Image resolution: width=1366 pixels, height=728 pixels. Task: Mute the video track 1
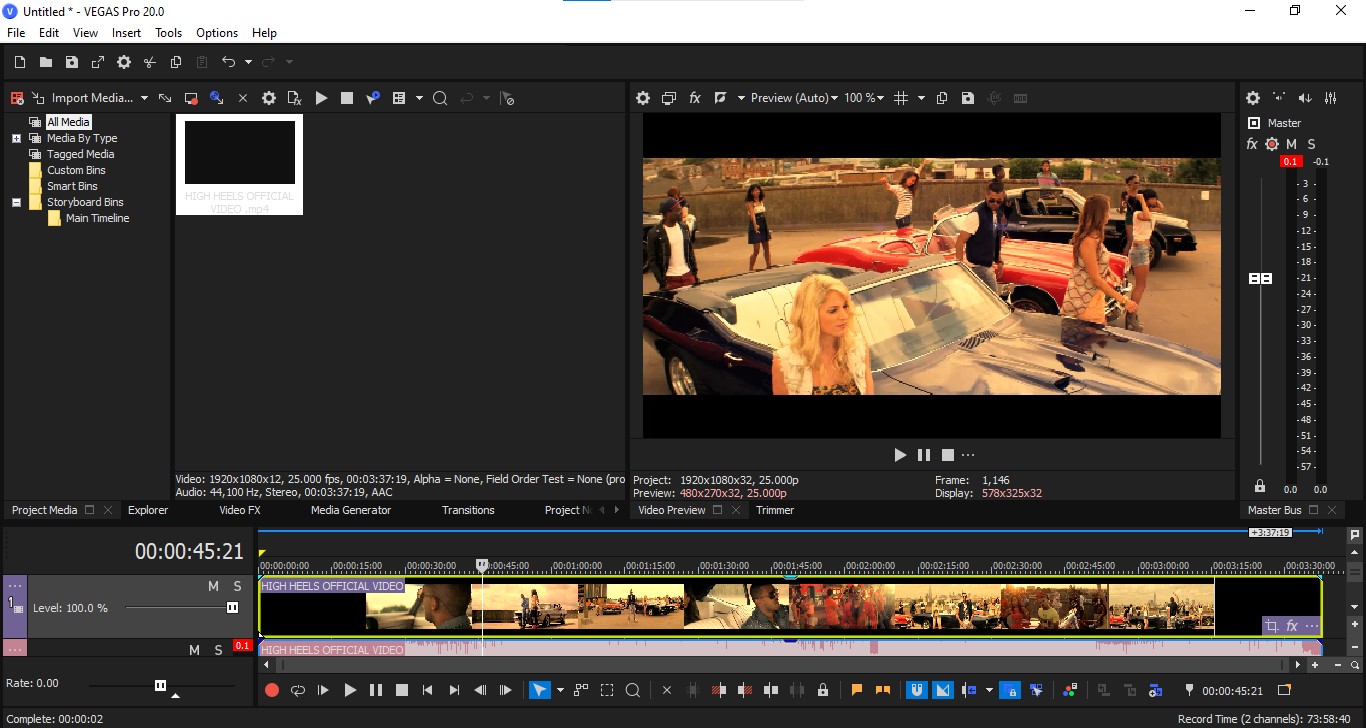tap(213, 586)
